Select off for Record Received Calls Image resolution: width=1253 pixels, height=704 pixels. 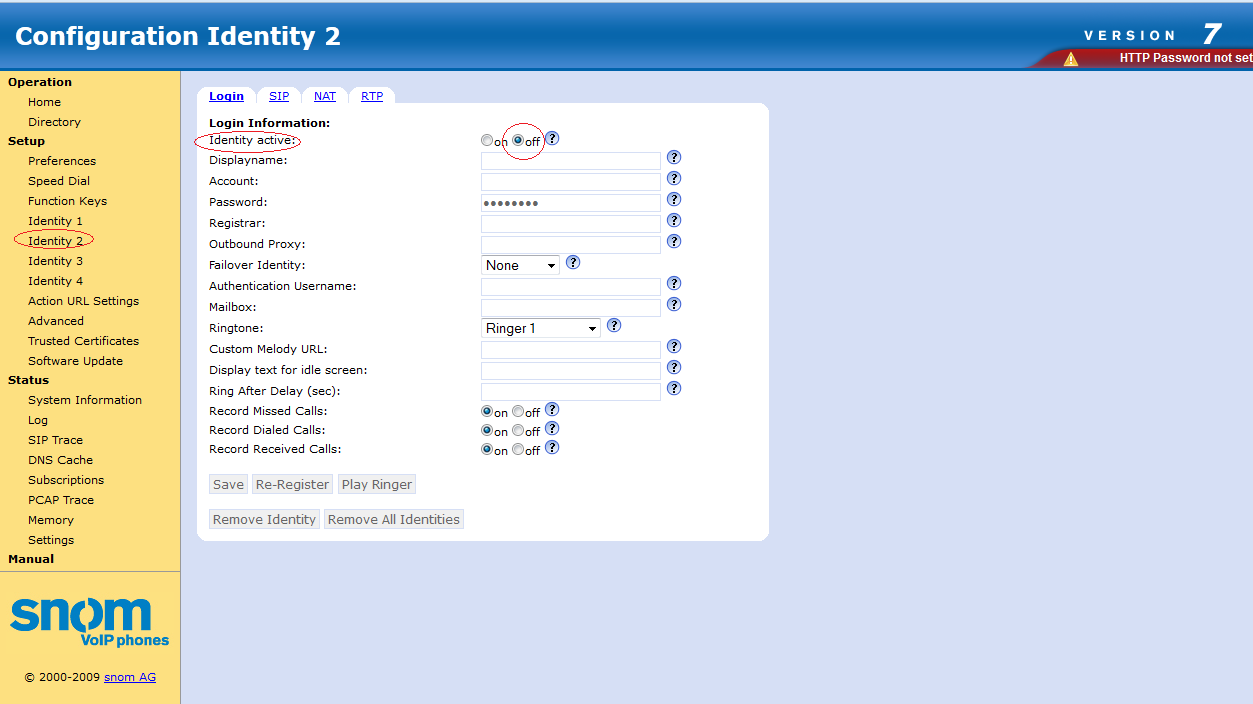(x=518, y=450)
